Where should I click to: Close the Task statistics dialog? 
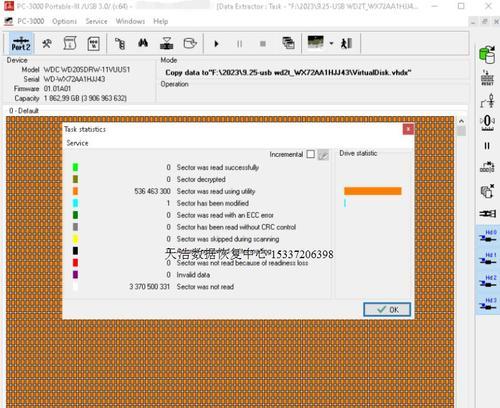[408, 129]
